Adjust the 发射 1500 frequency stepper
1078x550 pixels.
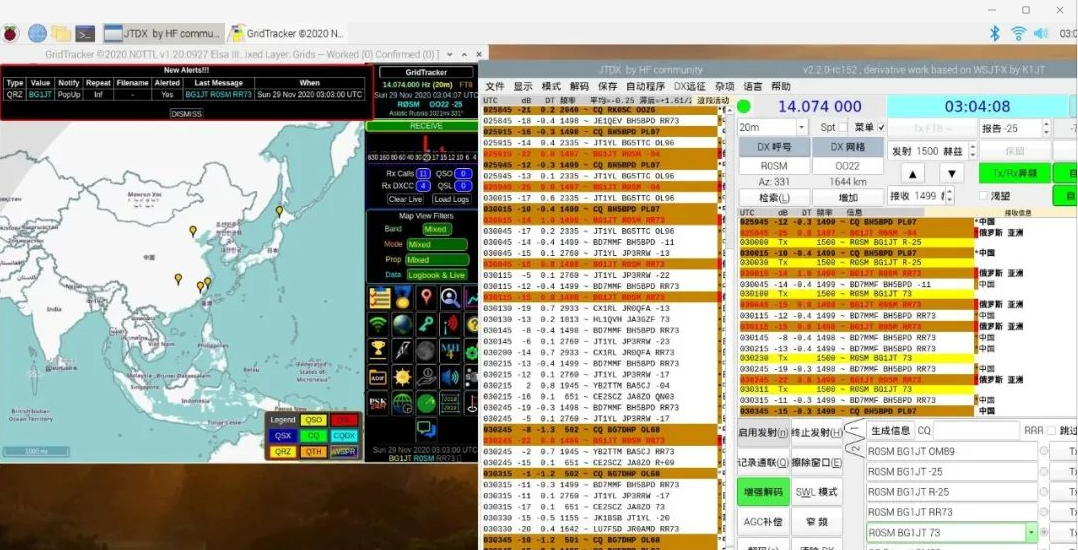point(974,151)
